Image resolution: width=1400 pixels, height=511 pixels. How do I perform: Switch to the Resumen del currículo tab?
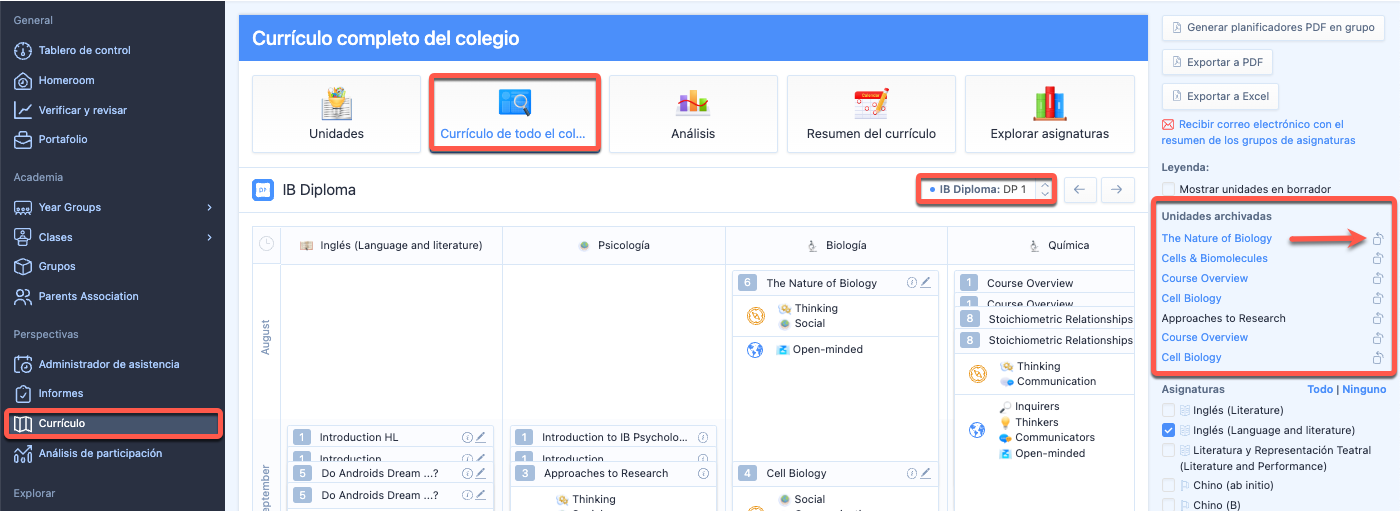pos(870,114)
